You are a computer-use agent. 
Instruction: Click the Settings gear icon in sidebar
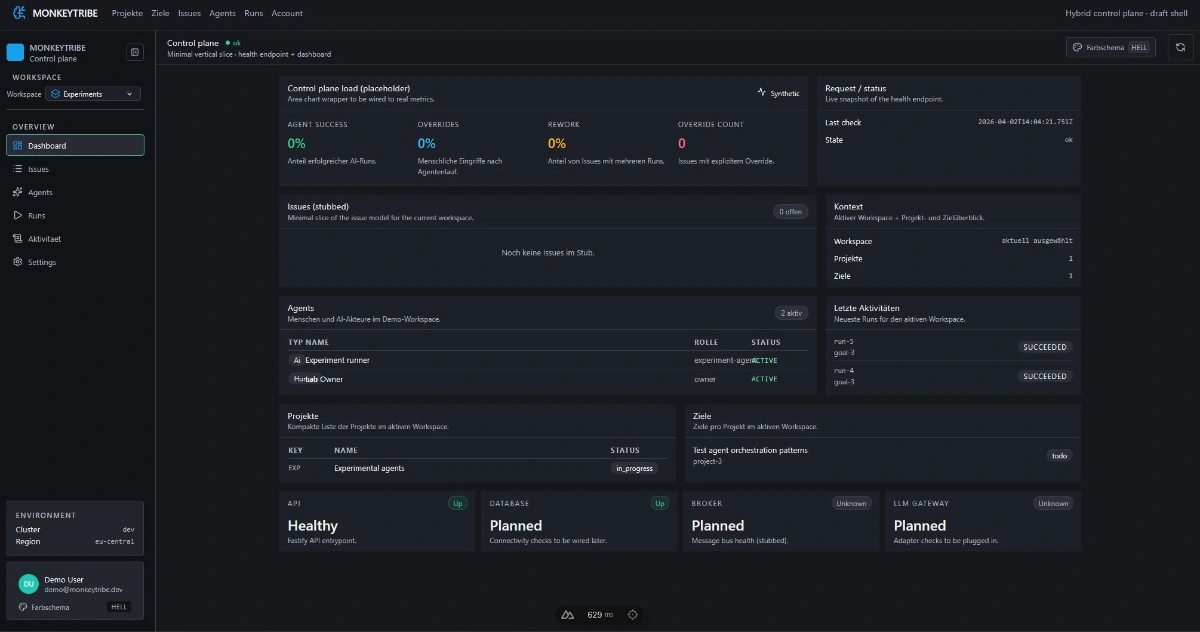18,262
